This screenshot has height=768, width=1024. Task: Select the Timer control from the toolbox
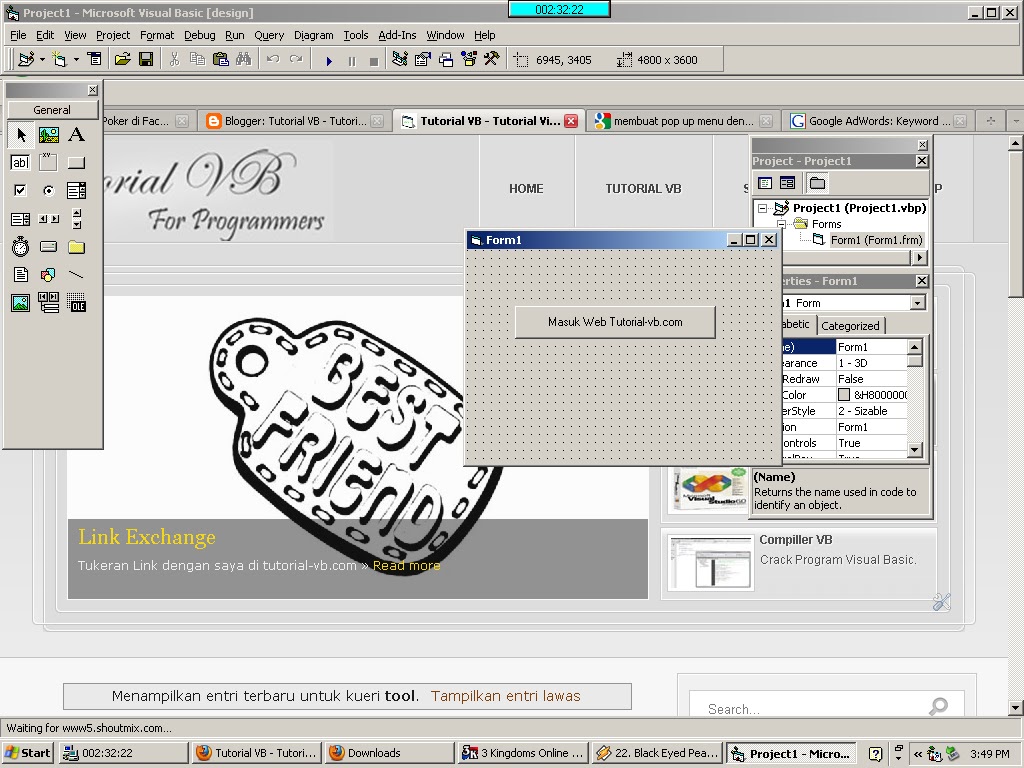[20, 247]
